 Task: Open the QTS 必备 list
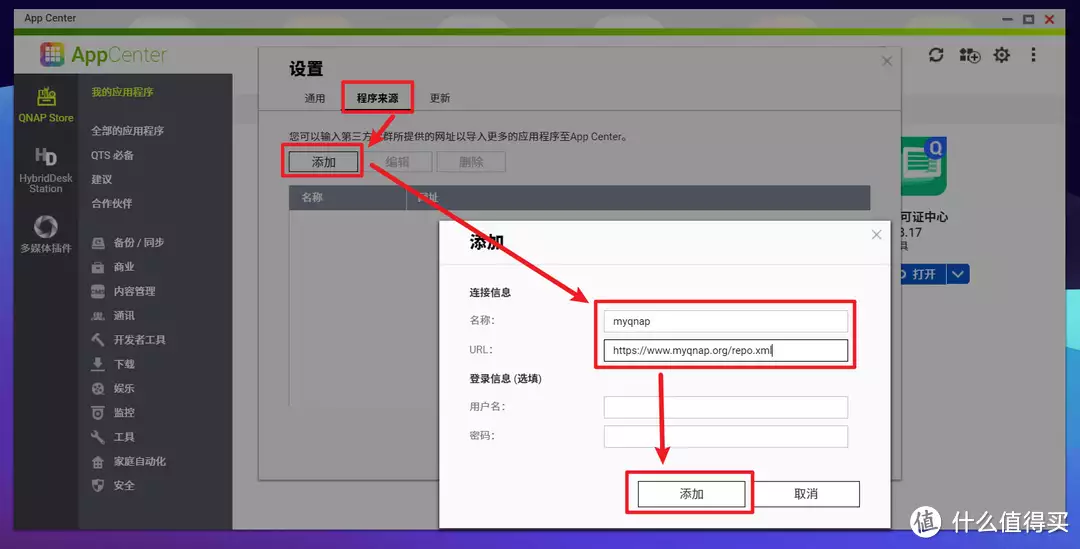tap(112, 155)
